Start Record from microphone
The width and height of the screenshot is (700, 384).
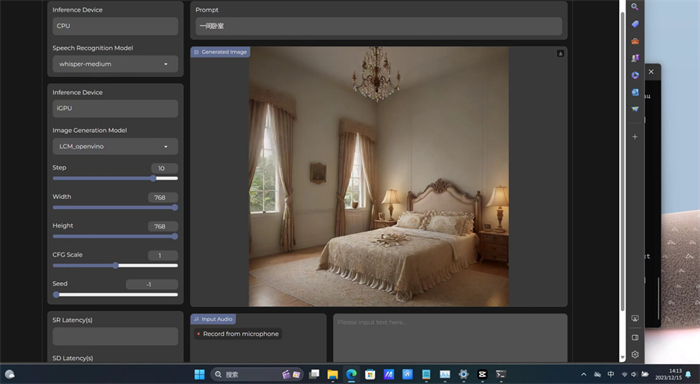pos(238,334)
